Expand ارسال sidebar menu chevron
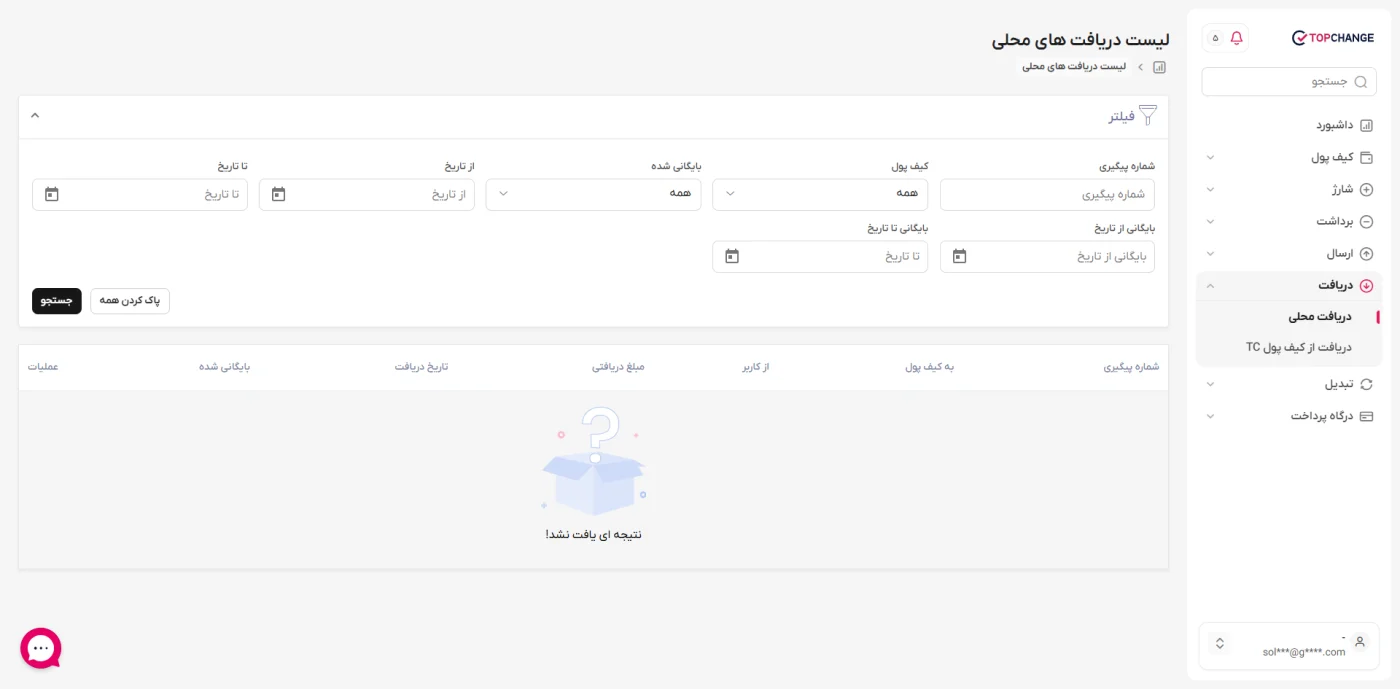Screen dimensions: 1400x689 (x=1210, y=254)
